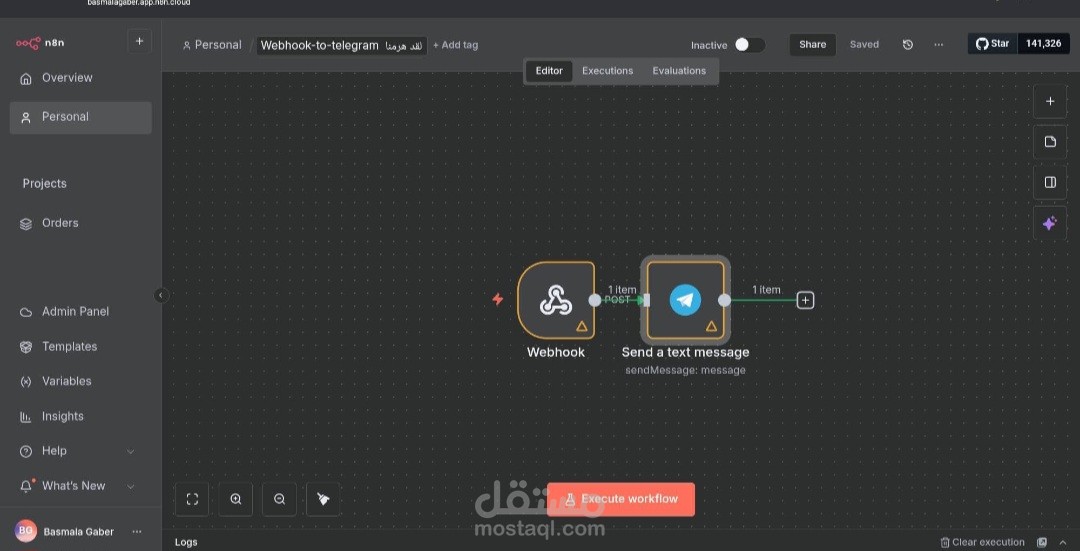Click the Webhook node output connector

click(594, 300)
